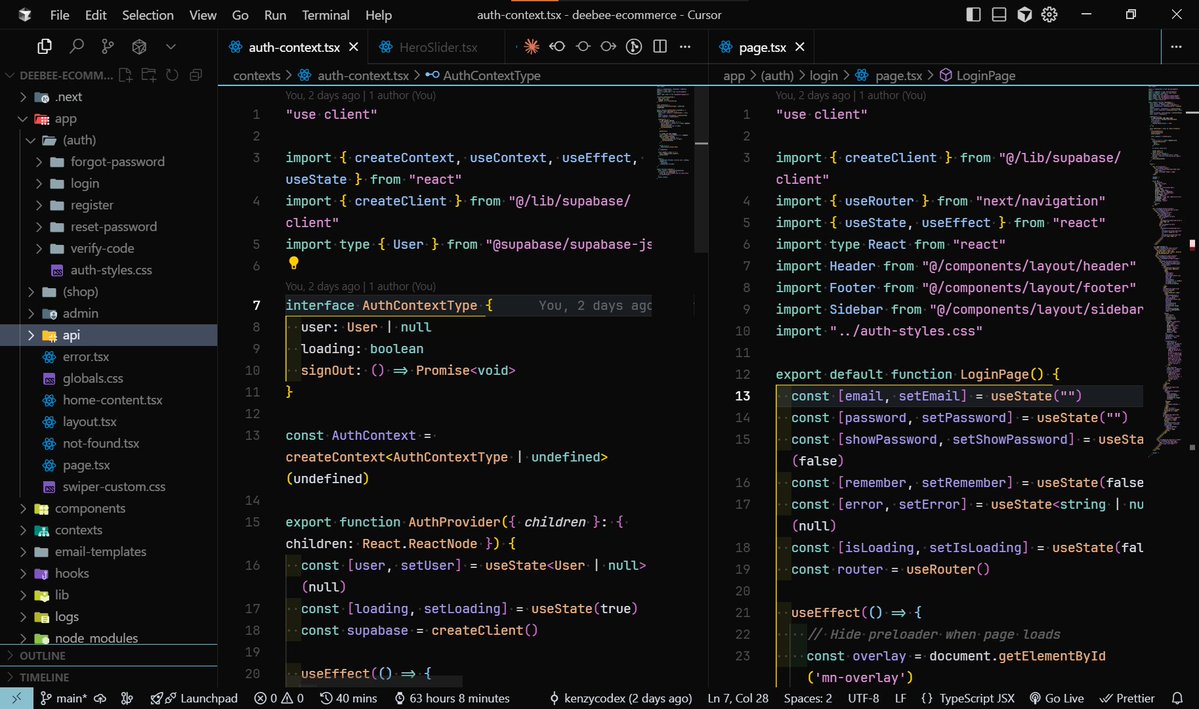Close the auth-context.tsx tab
This screenshot has height=709, width=1199.
pyautogui.click(x=353, y=47)
